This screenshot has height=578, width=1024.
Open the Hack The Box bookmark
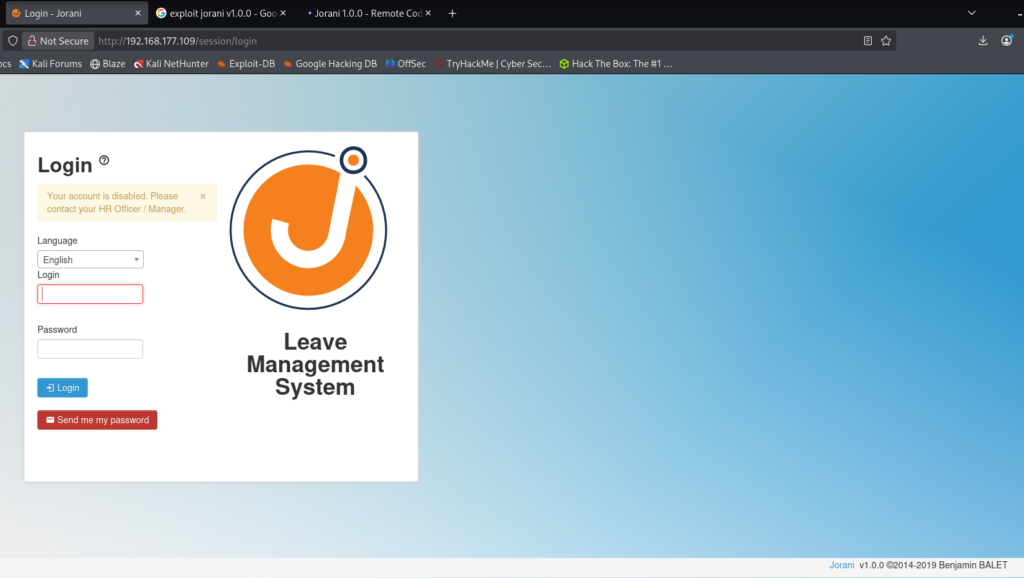point(615,64)
